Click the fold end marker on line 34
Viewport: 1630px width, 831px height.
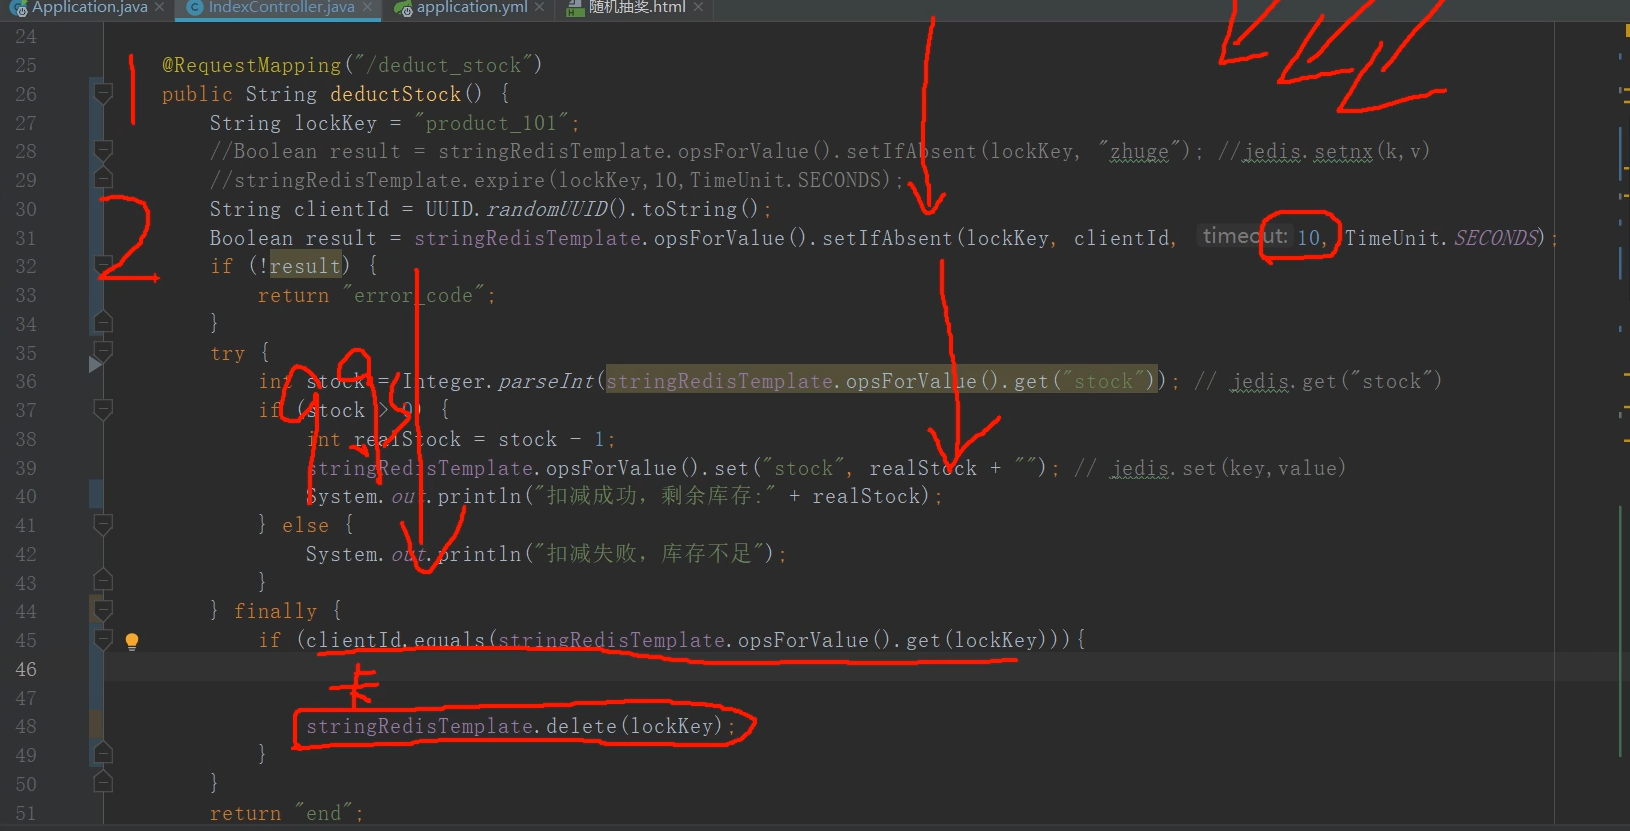pos(103,323)
